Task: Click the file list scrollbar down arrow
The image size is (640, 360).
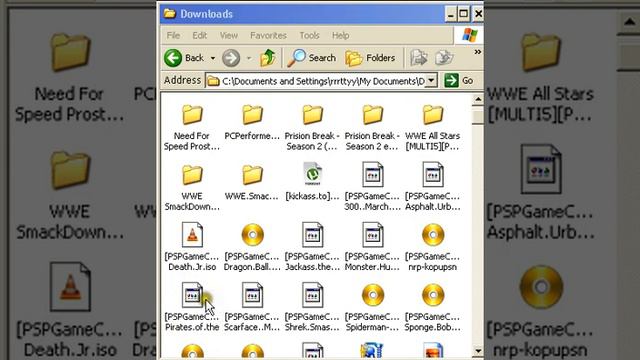Action: click(478, 351)
